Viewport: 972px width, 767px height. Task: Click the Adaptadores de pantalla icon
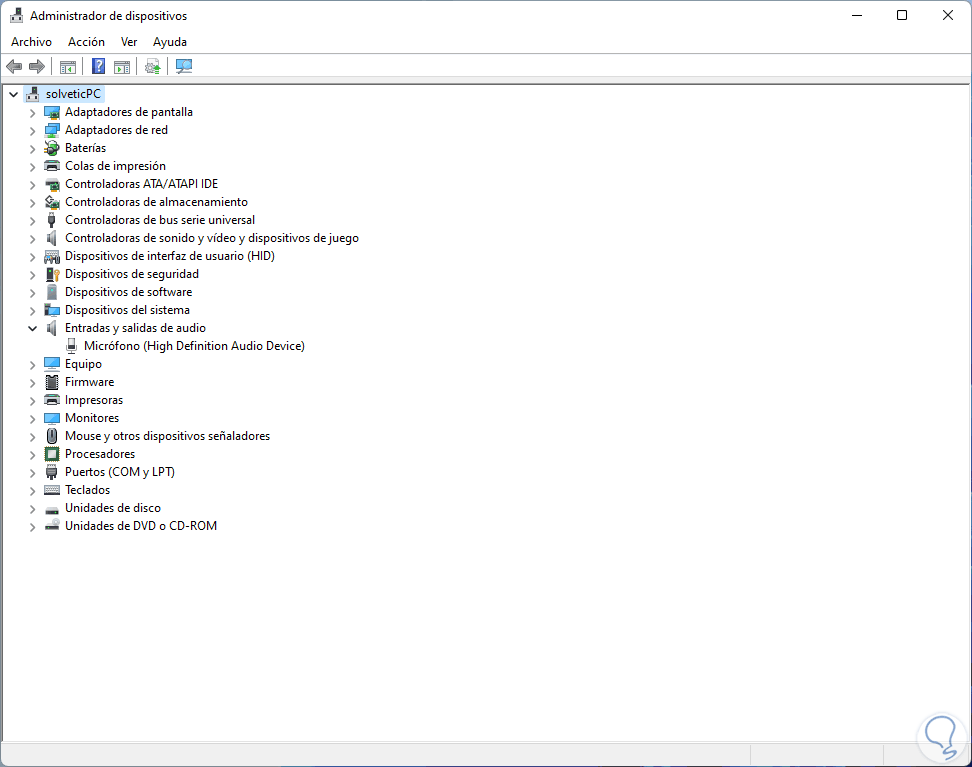pyautogui.click(x=52, y=112)
